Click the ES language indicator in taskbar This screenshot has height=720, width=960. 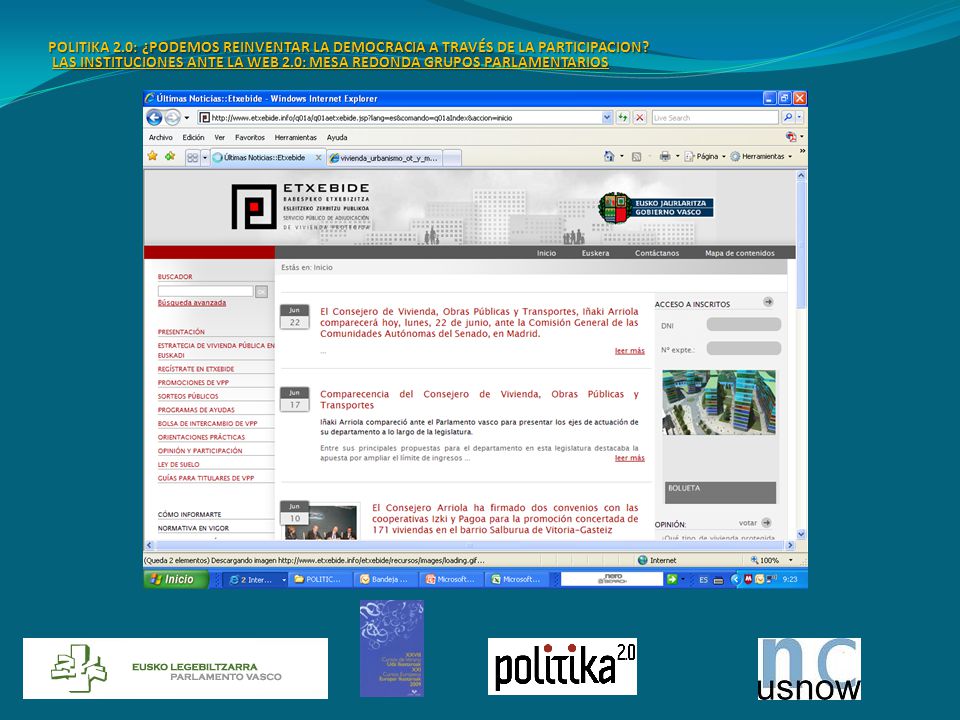(x=703, y=579)
